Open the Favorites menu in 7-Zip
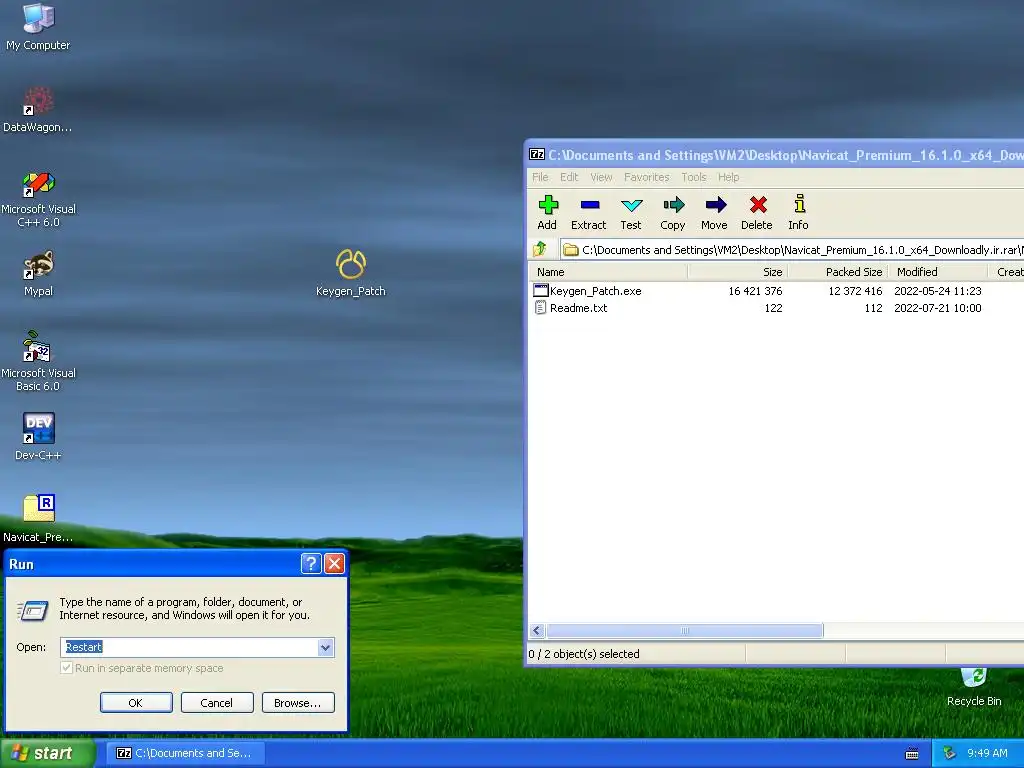Screen dimensions: 1024x768 point(647,177)
